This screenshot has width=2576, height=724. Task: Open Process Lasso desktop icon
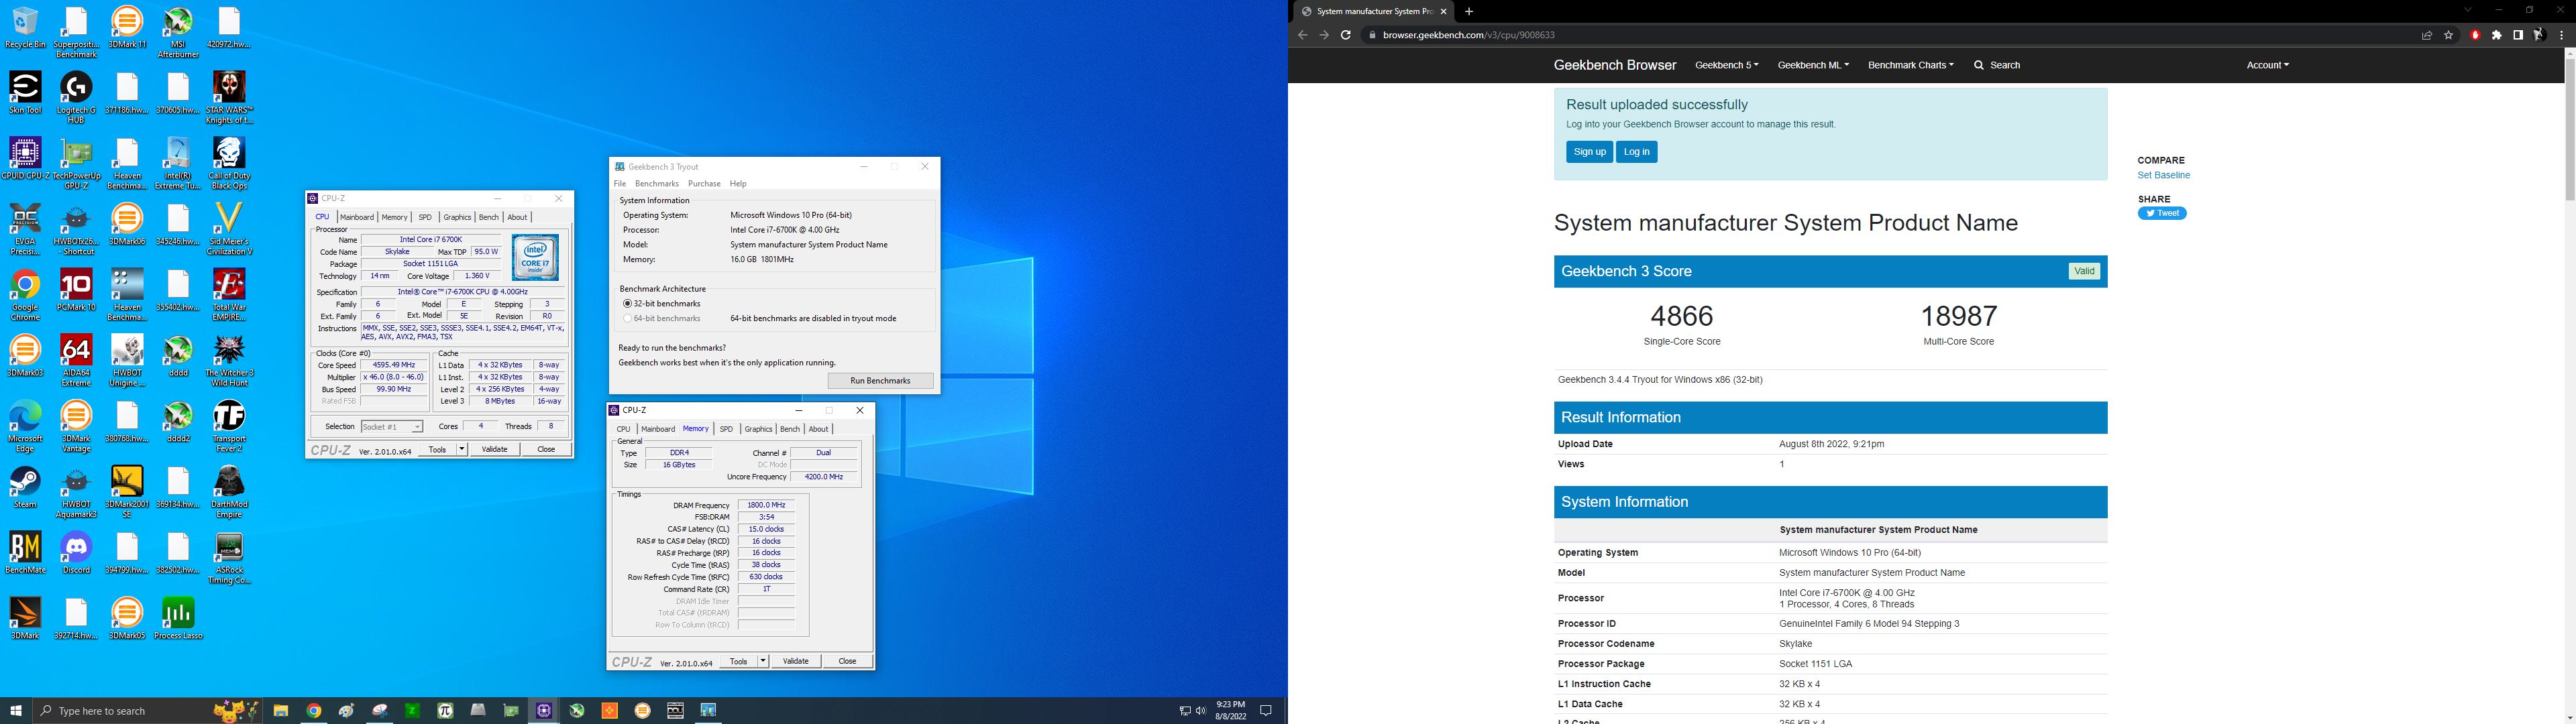pyautogui.click(x=178, y=619)
